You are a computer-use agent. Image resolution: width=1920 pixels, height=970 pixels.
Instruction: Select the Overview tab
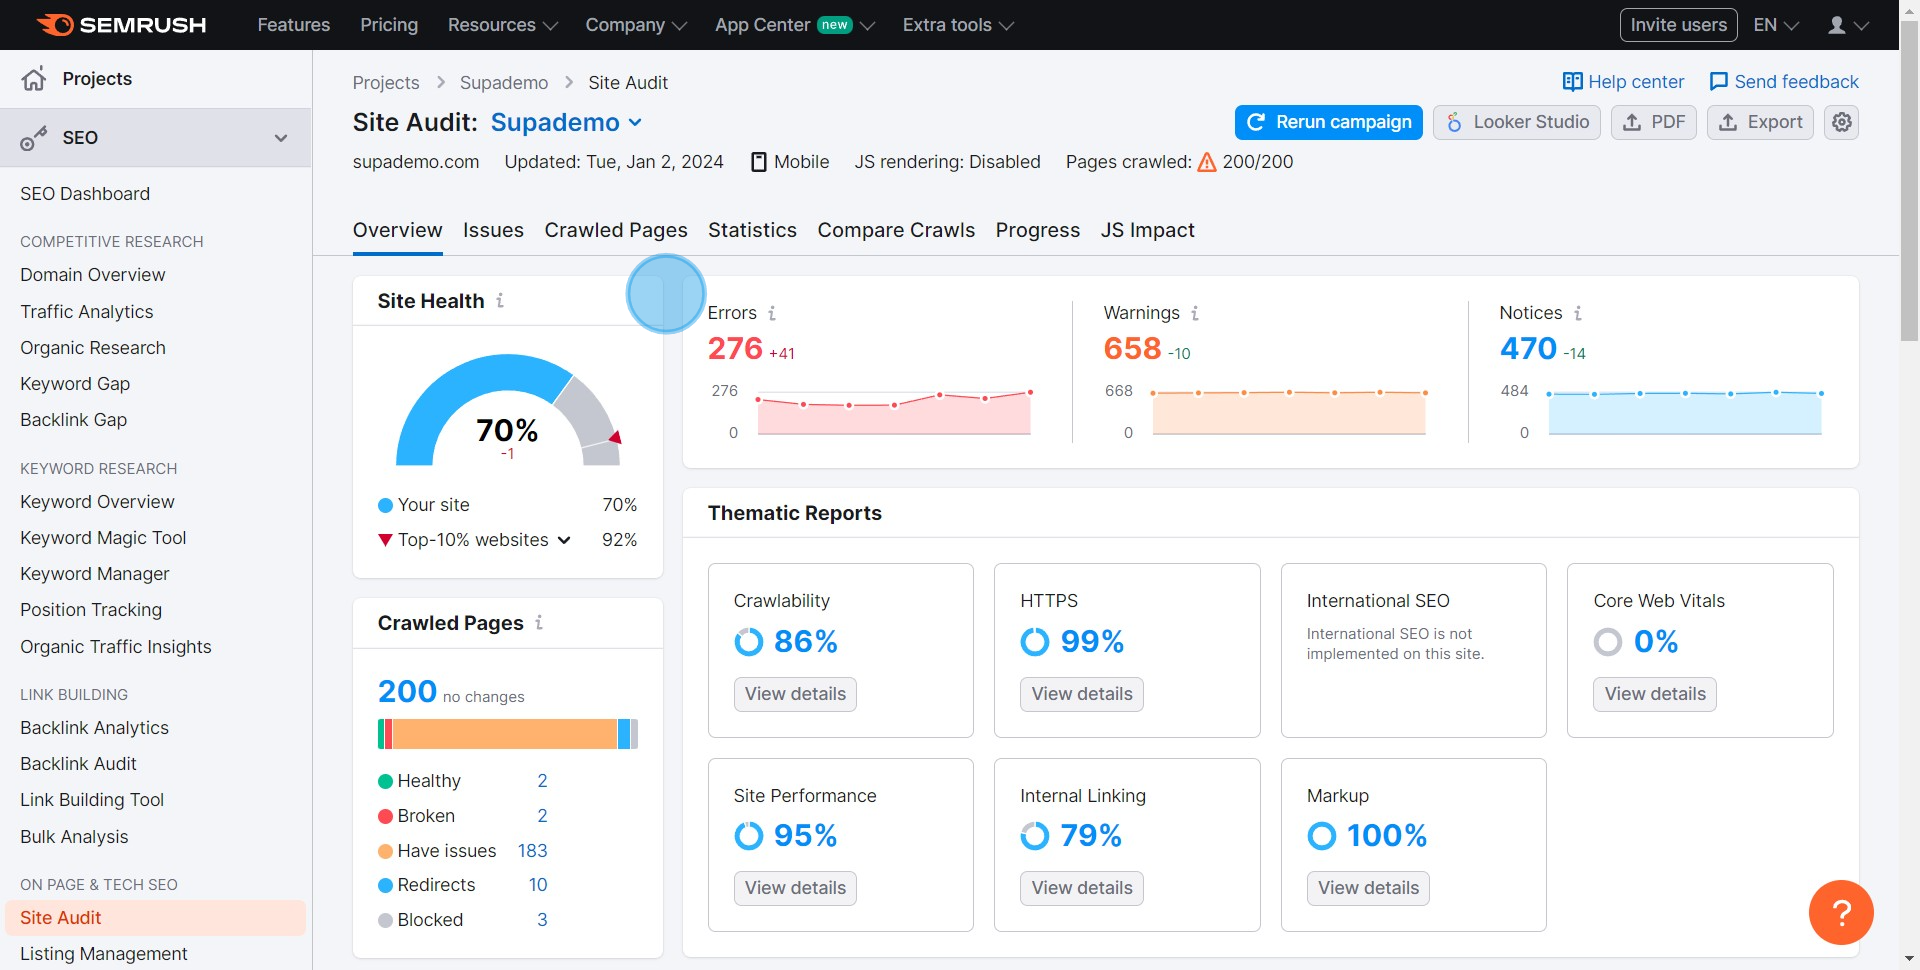(x=397, y=230)
